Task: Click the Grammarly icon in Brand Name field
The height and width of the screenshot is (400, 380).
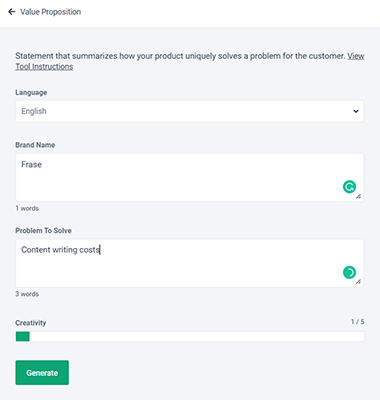Action: (349, 187)
